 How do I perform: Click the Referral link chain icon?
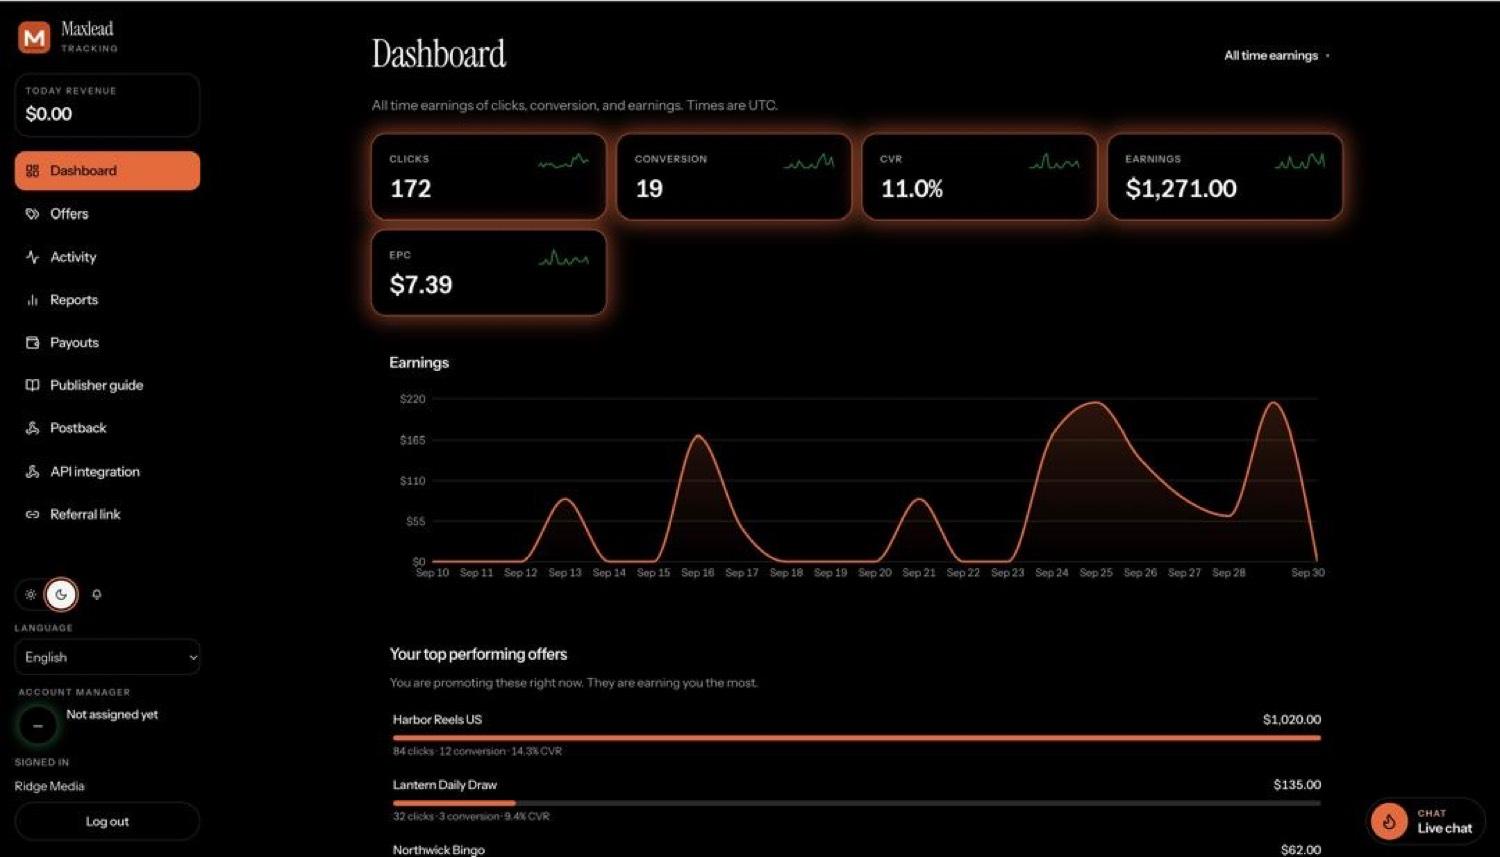[x=32, y=514]
